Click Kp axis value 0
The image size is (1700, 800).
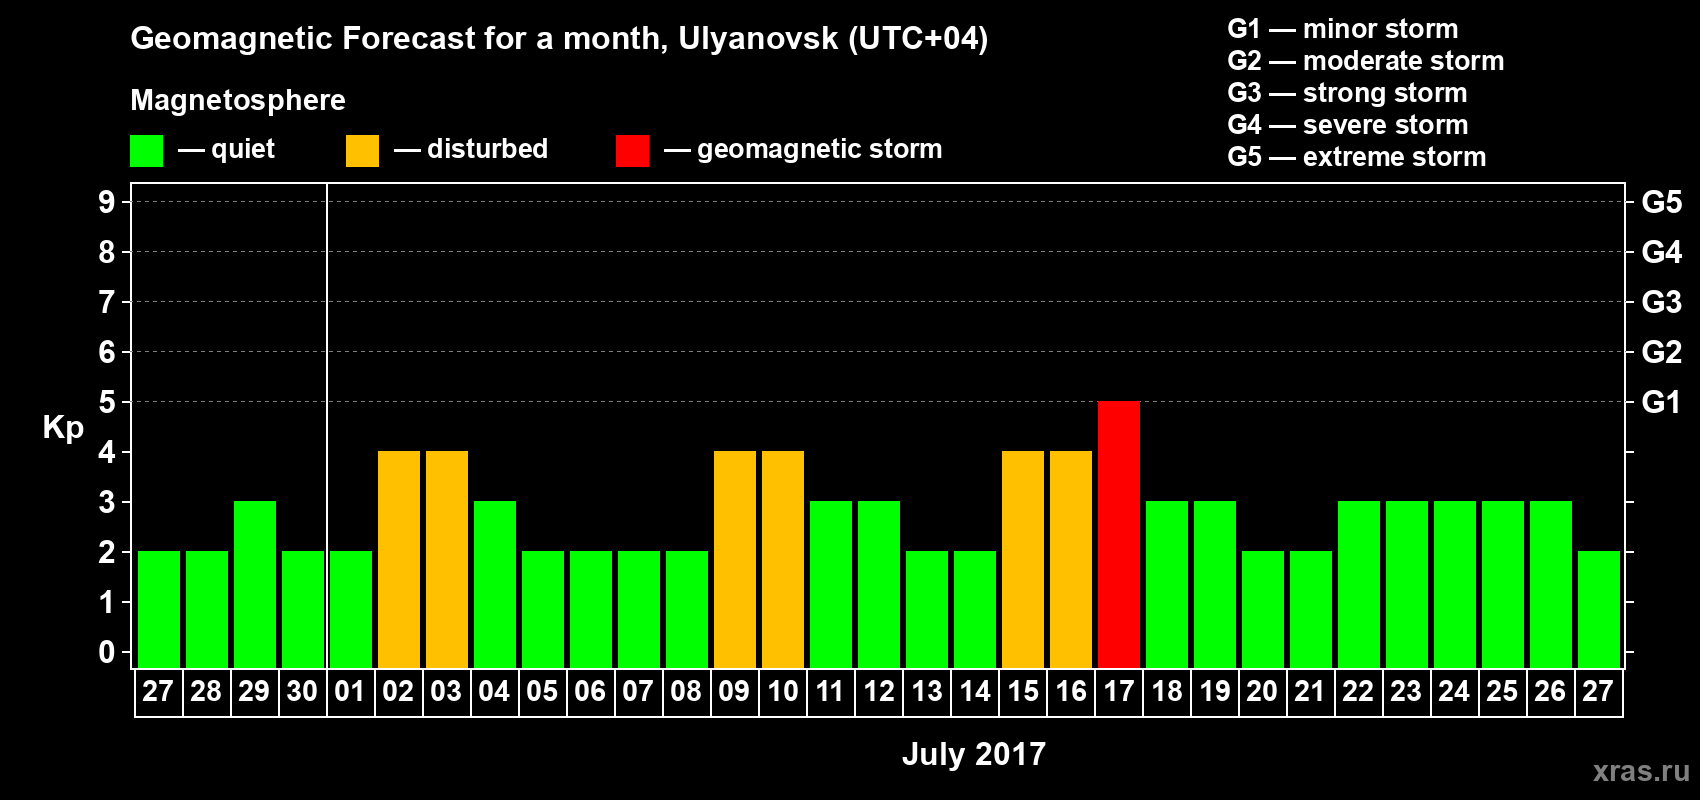(107, 652)
